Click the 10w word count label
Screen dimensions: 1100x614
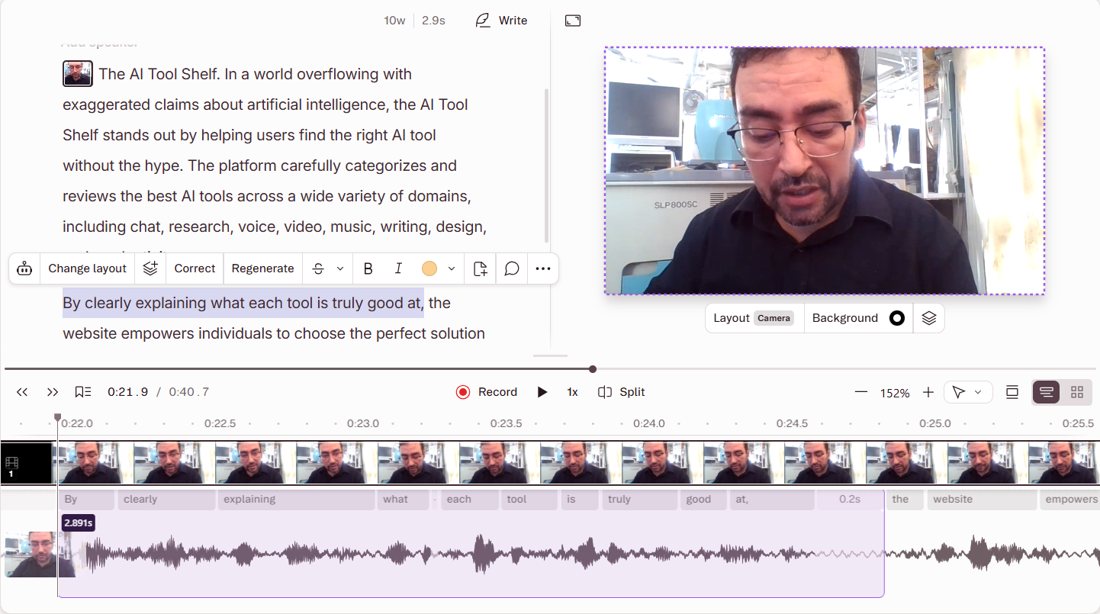[x=394, y=20]
